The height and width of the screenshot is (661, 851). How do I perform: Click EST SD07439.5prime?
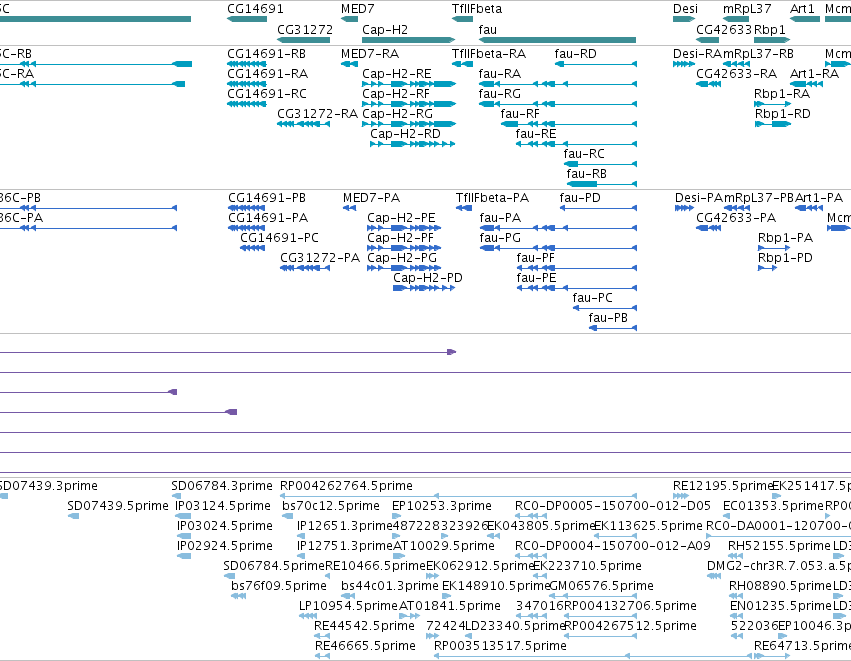coord(73,516)
